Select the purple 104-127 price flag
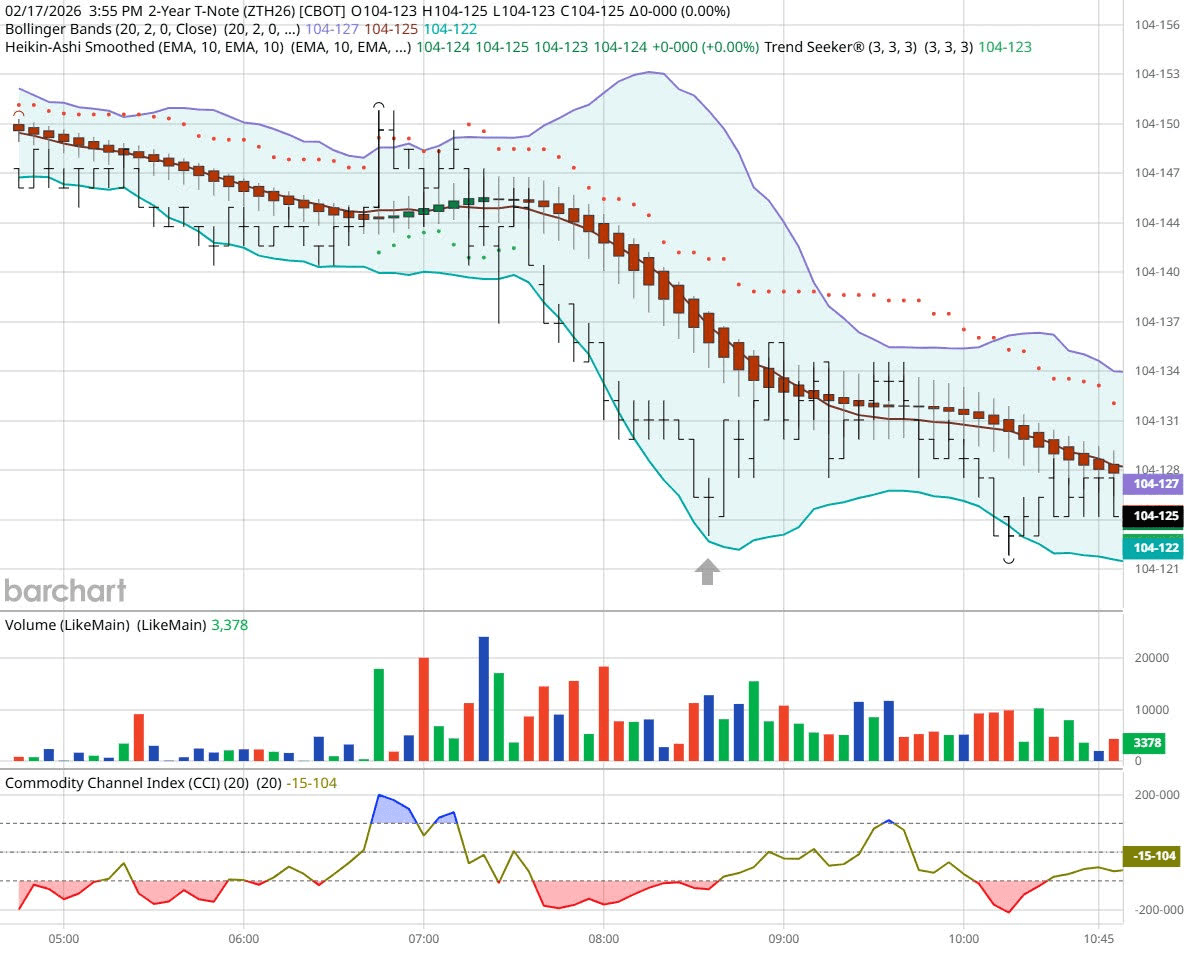 tap(1153, 484)
